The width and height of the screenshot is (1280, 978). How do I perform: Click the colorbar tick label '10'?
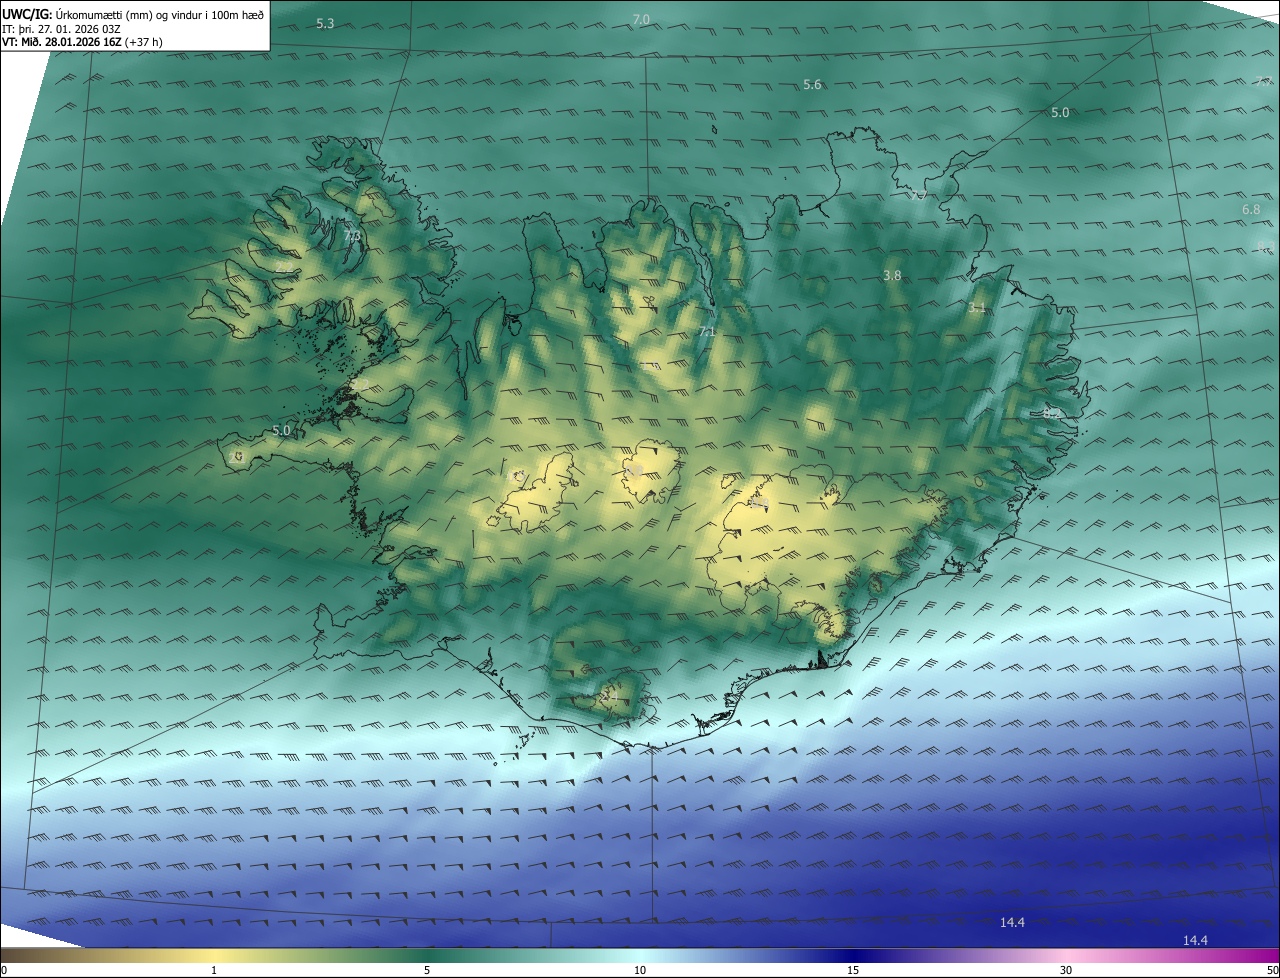(640, 970)
